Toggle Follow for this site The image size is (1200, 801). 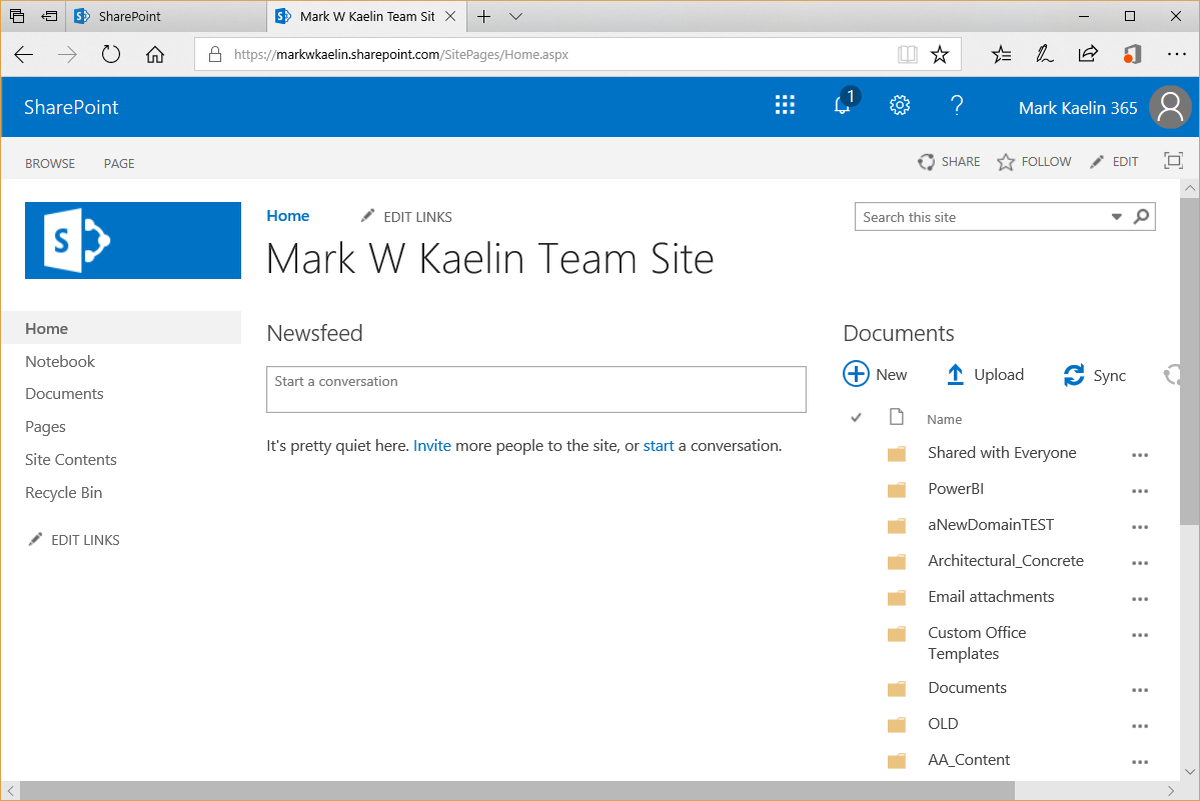pos(1033,161)
